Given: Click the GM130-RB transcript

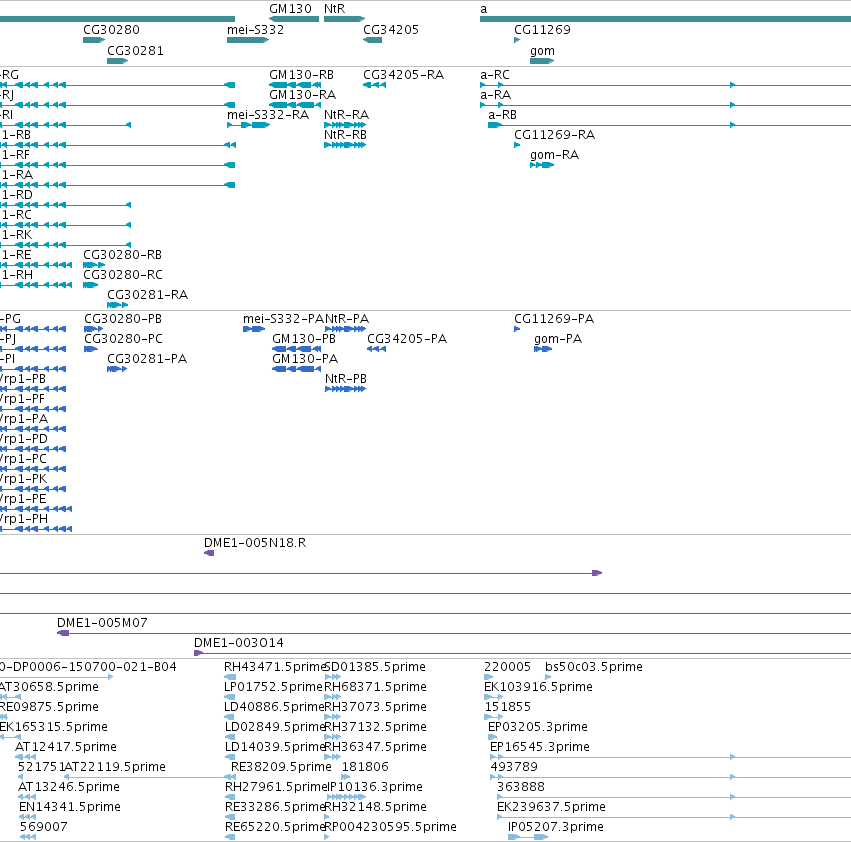Looking at the screenshot, I should coord(295,85).
